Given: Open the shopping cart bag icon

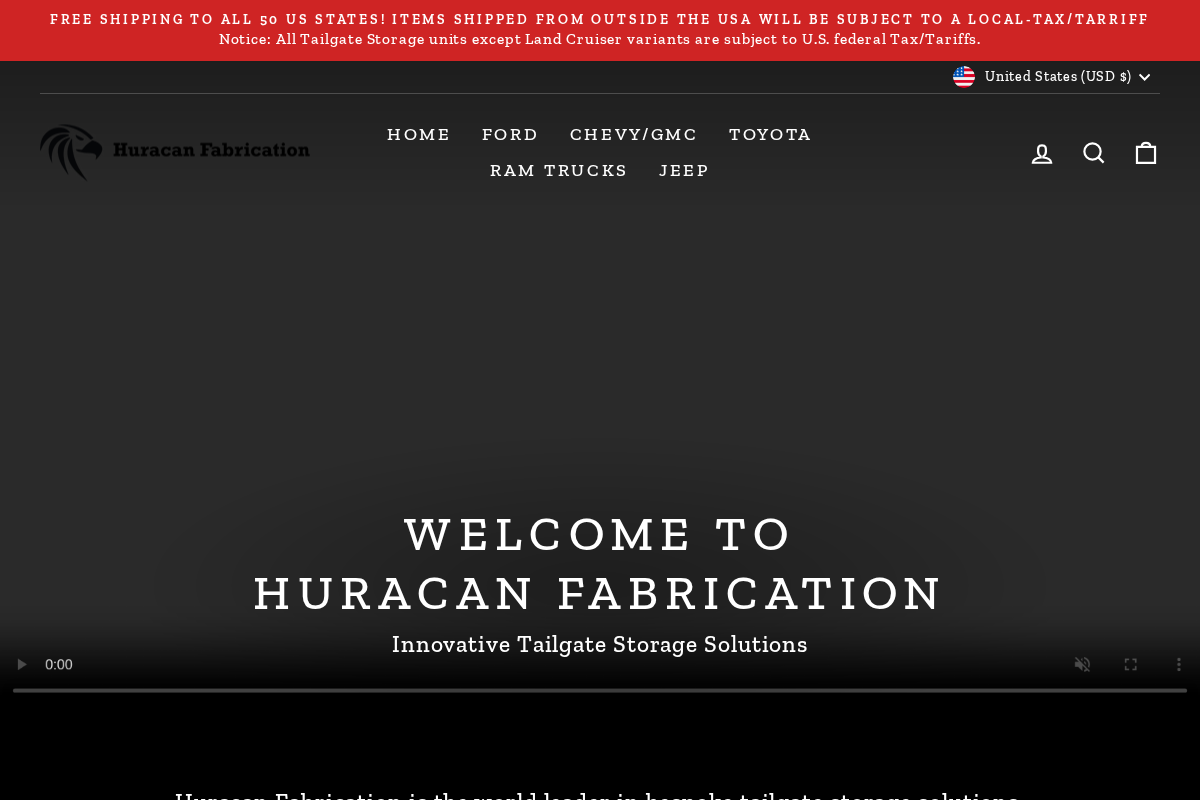Looking at the screenshot, I should [1146, 153].
